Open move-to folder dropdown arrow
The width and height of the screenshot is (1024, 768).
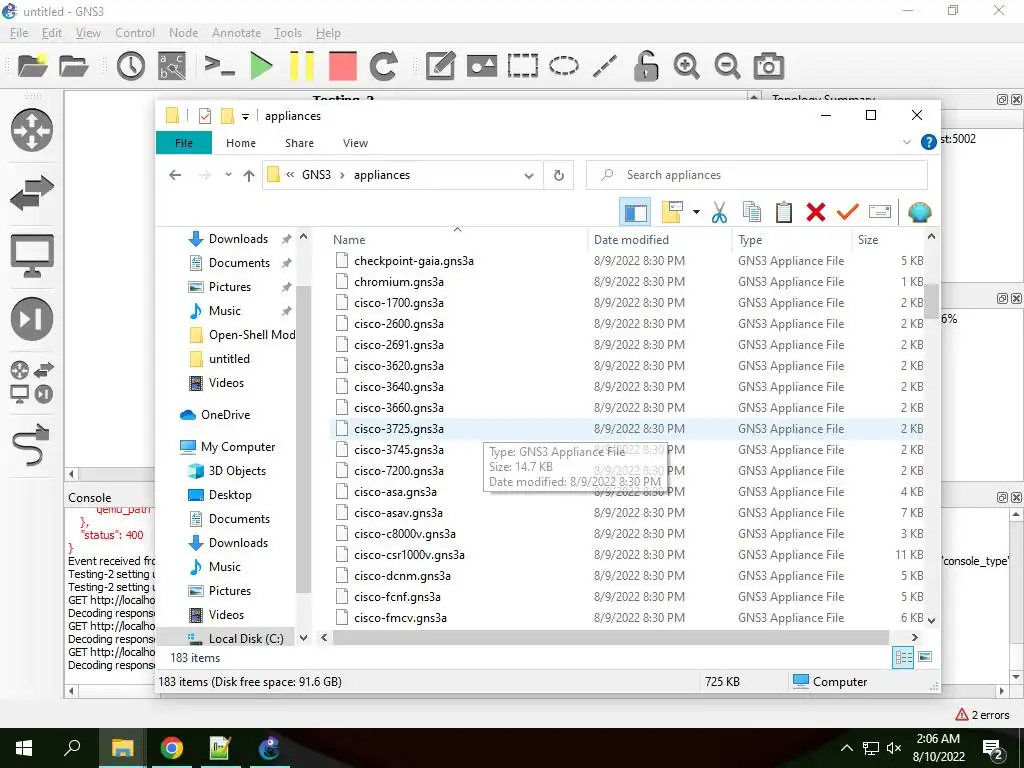696,212
